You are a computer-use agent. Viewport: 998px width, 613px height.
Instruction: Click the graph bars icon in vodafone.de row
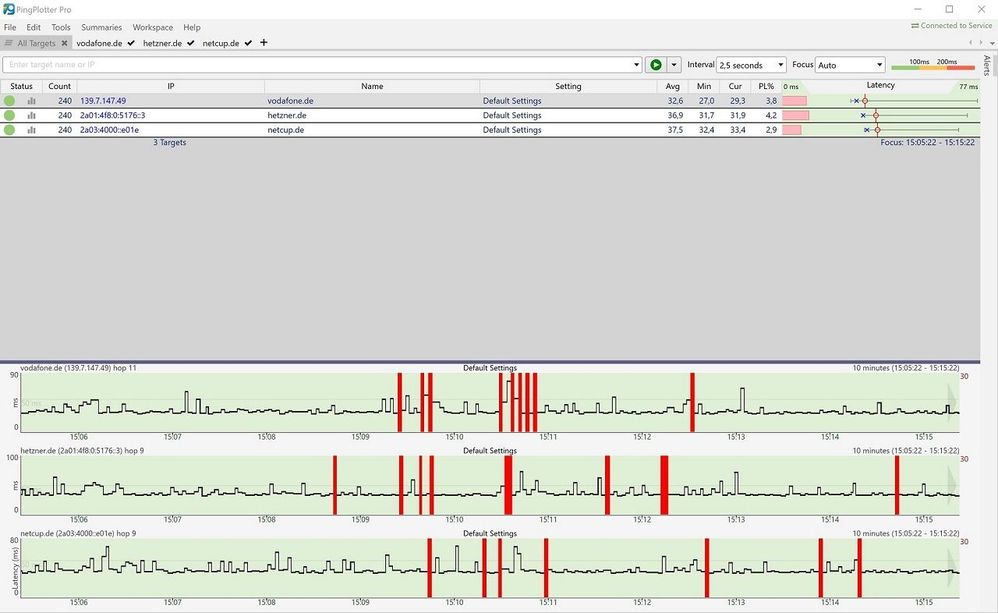click(31, 101)
